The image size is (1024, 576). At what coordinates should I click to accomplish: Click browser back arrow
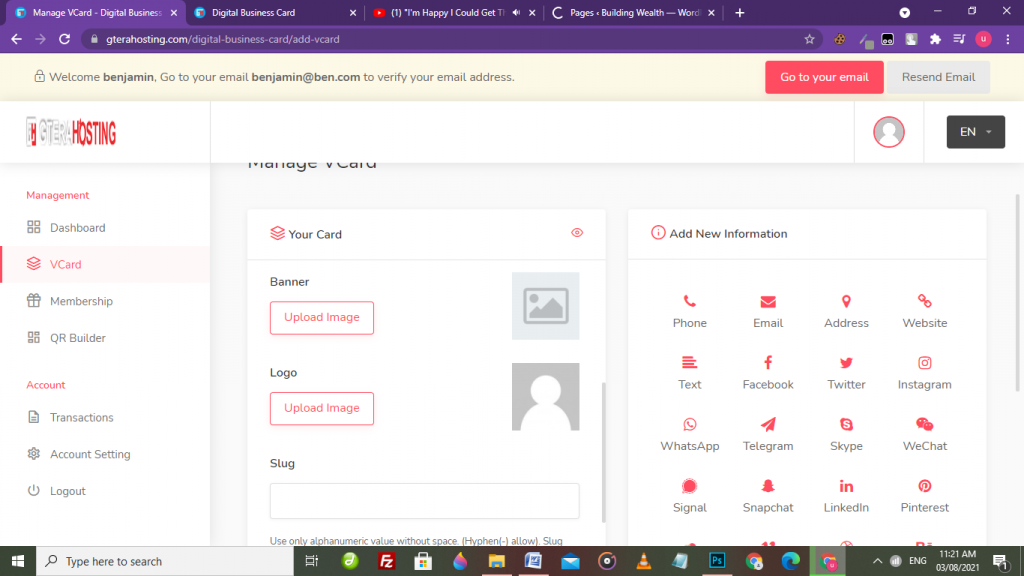(16, 39)
